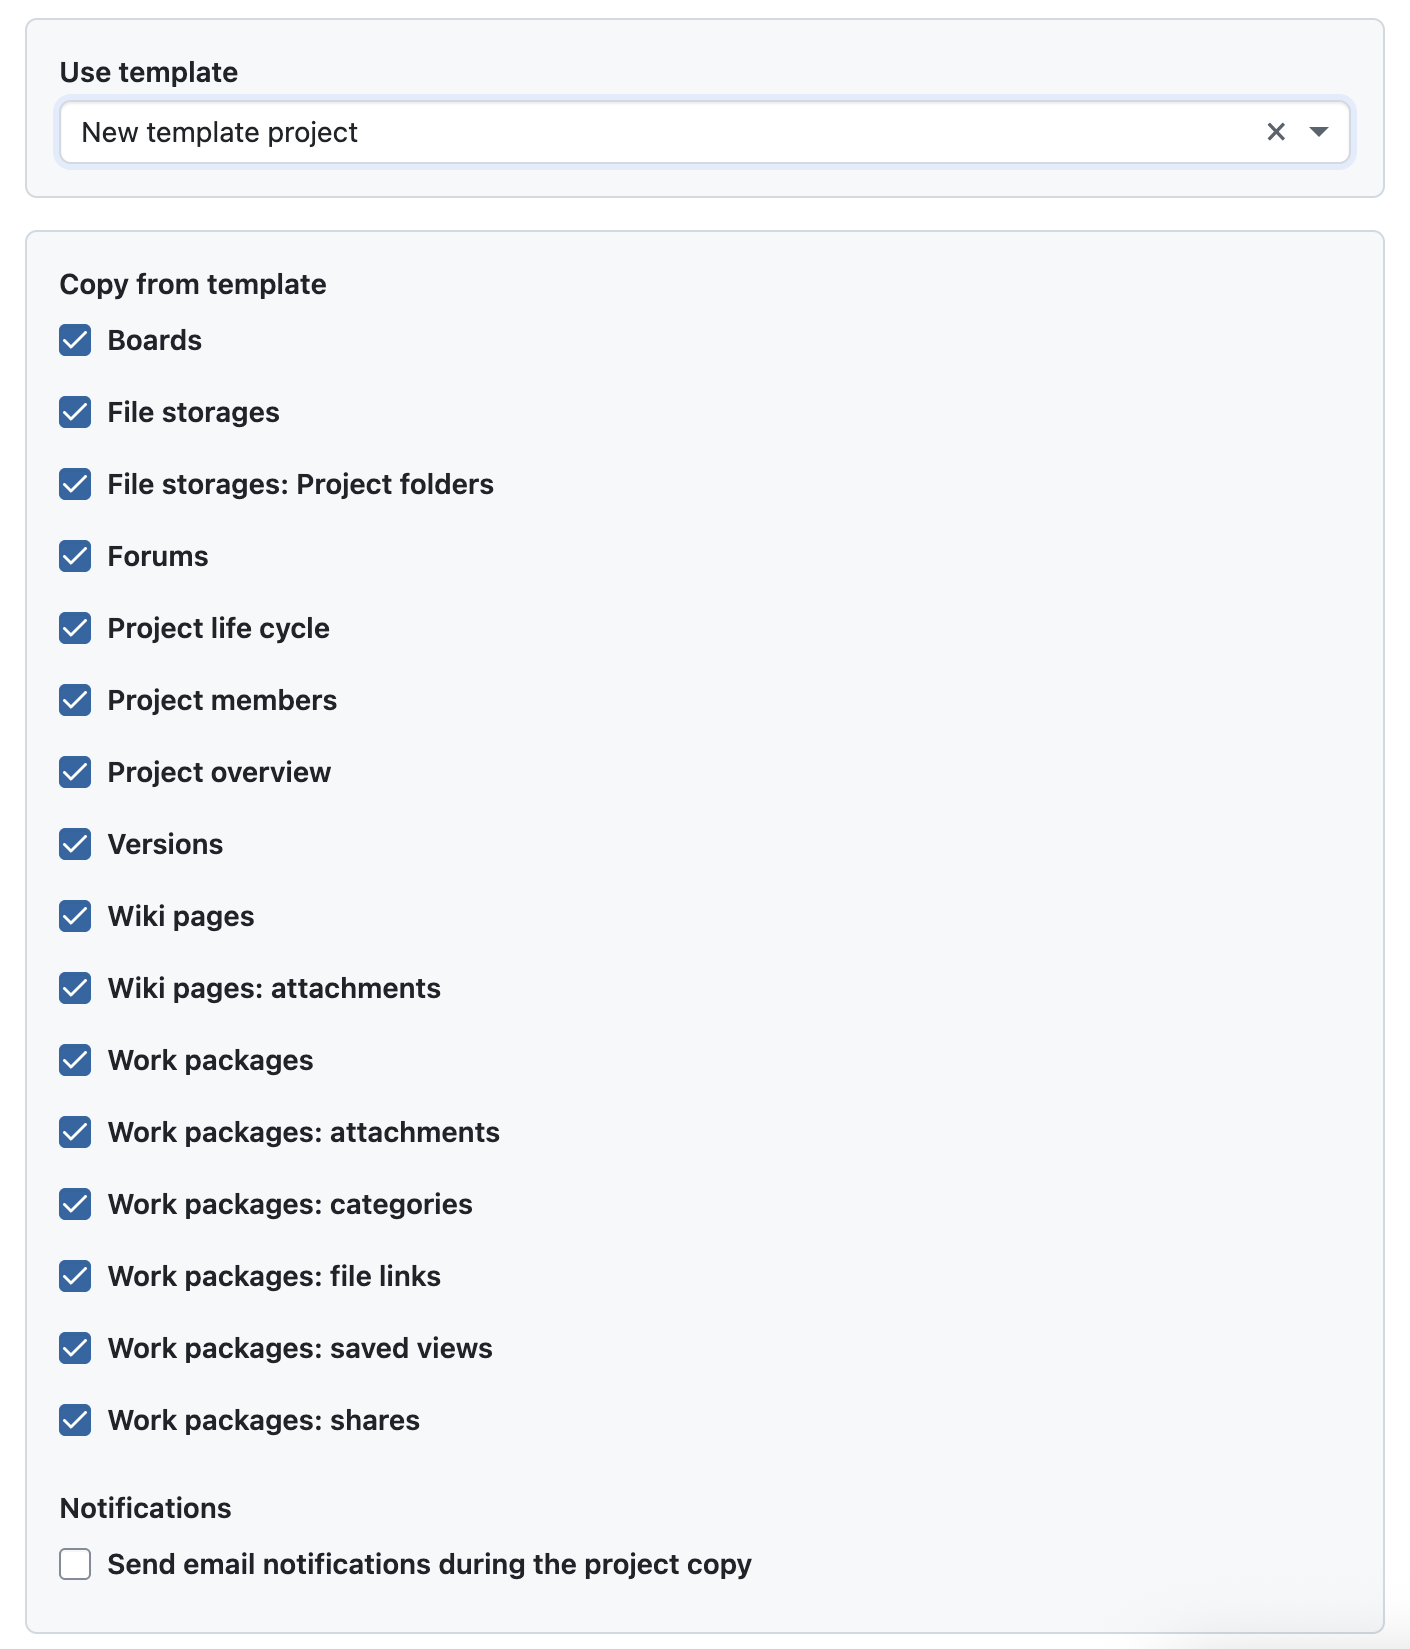Uncheck the Versions checkbox
The height and width of the screenshot is (1649, 1410).
pyautogui.click(x=75, y=844)
